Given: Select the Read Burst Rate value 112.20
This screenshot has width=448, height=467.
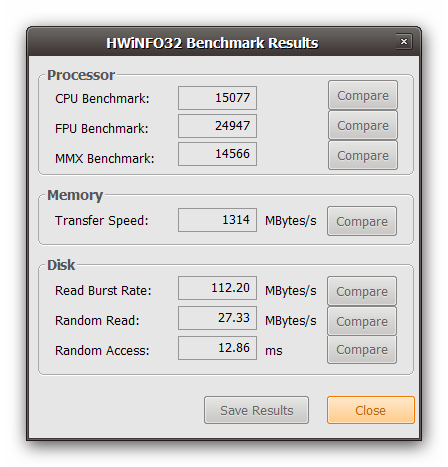Looking at the screenshot, I should tap(217, 288).
